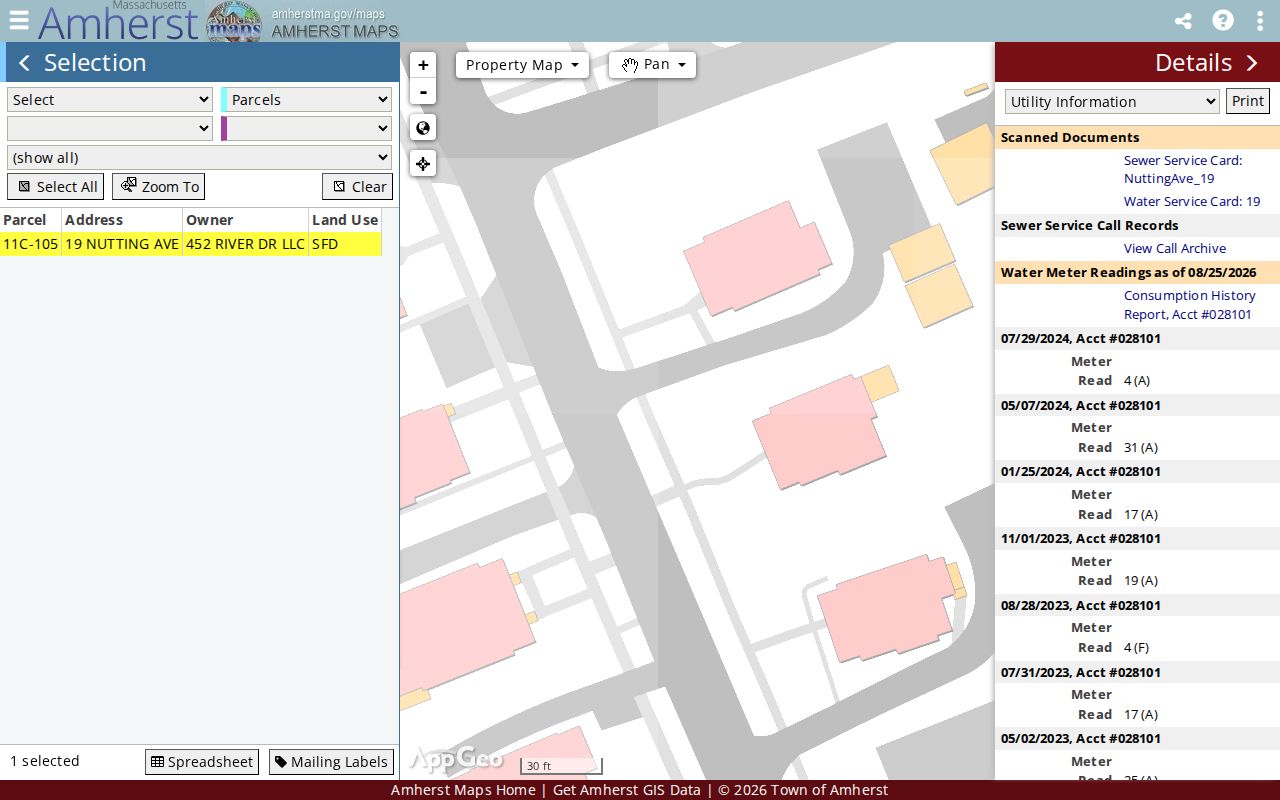The image size is (1280, 800).
Task: Zoom in on the map
Action: coord(423,65)
